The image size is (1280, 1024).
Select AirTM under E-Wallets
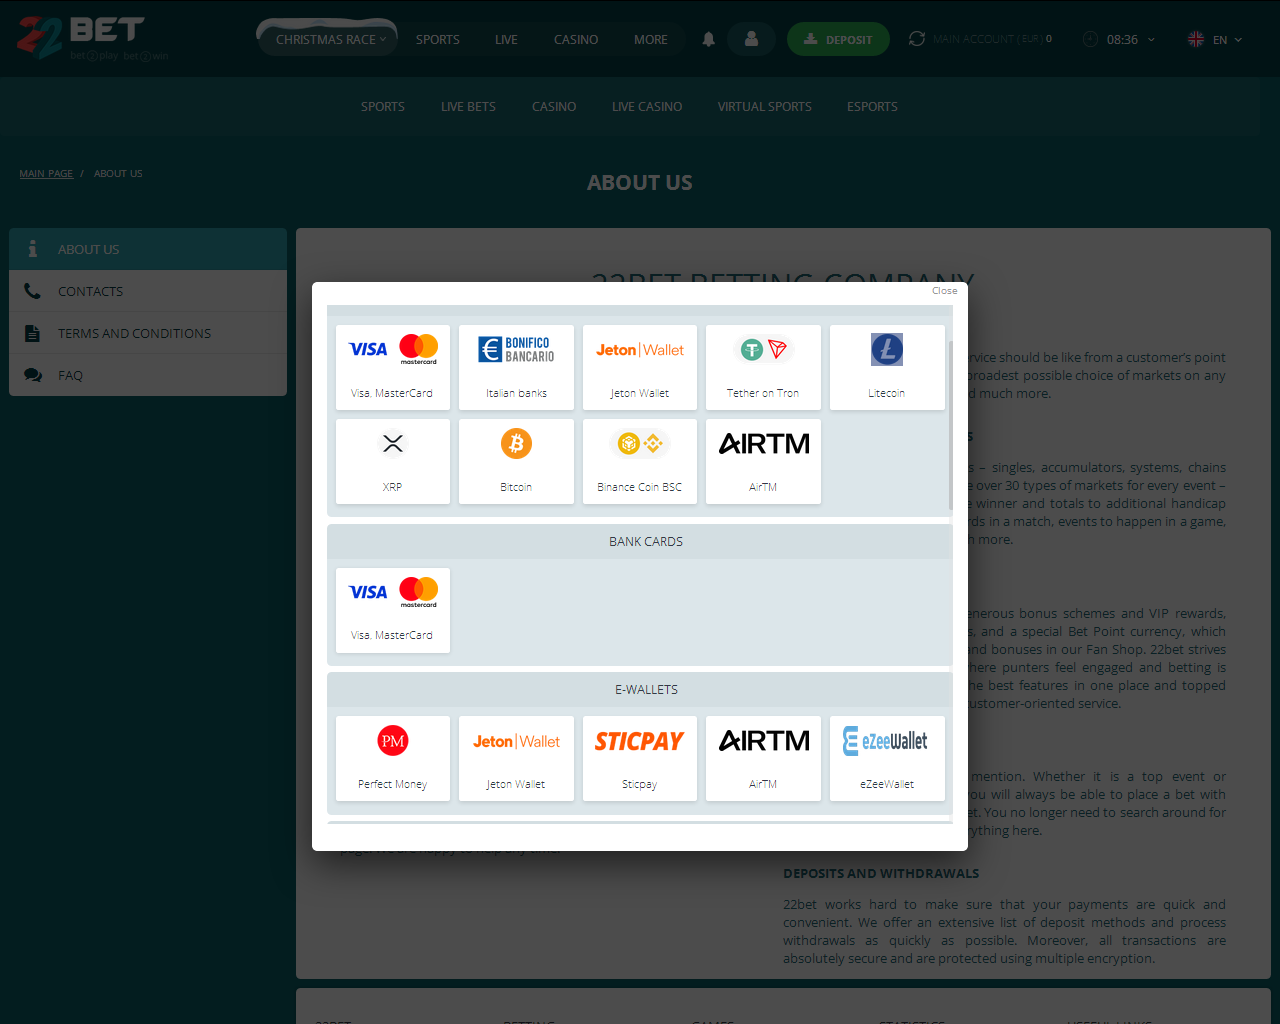[763, 758]
